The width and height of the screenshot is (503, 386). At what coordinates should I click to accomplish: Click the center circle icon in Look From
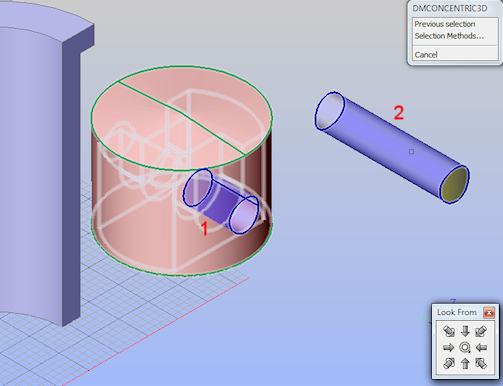[x=465, y=348]
